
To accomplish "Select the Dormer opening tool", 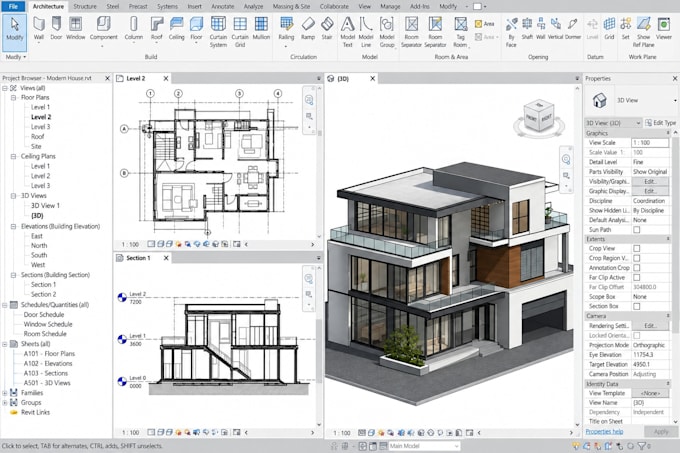I will click(x=573, y=29).
